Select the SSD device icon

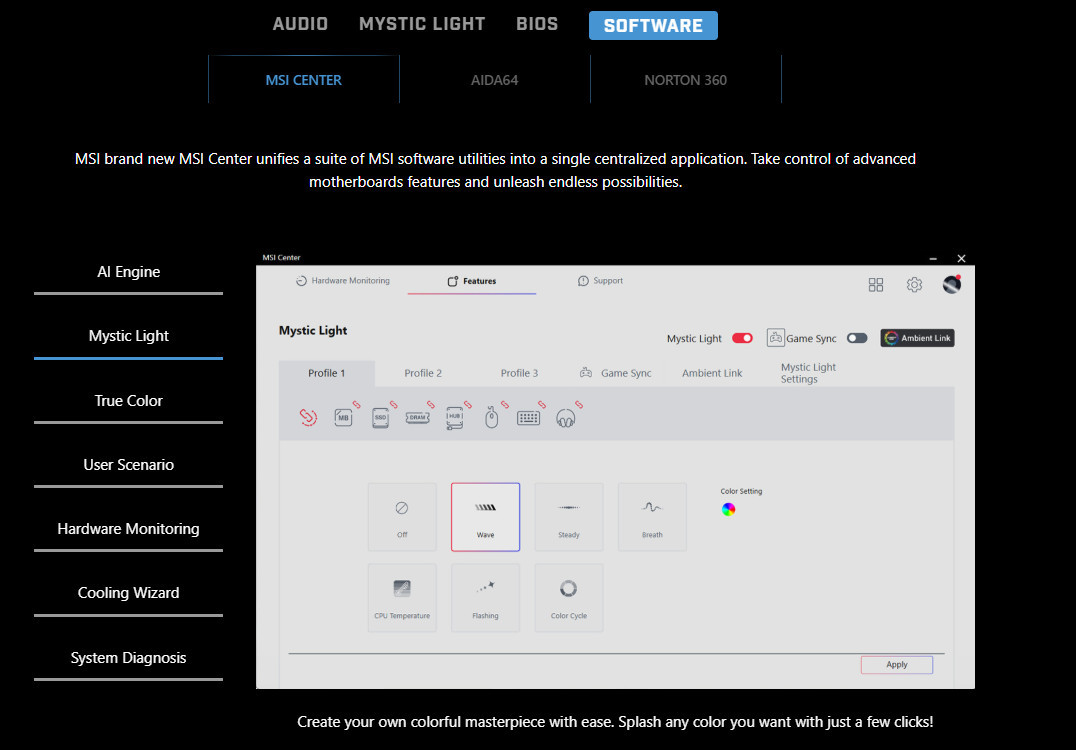tap(380, 417)
